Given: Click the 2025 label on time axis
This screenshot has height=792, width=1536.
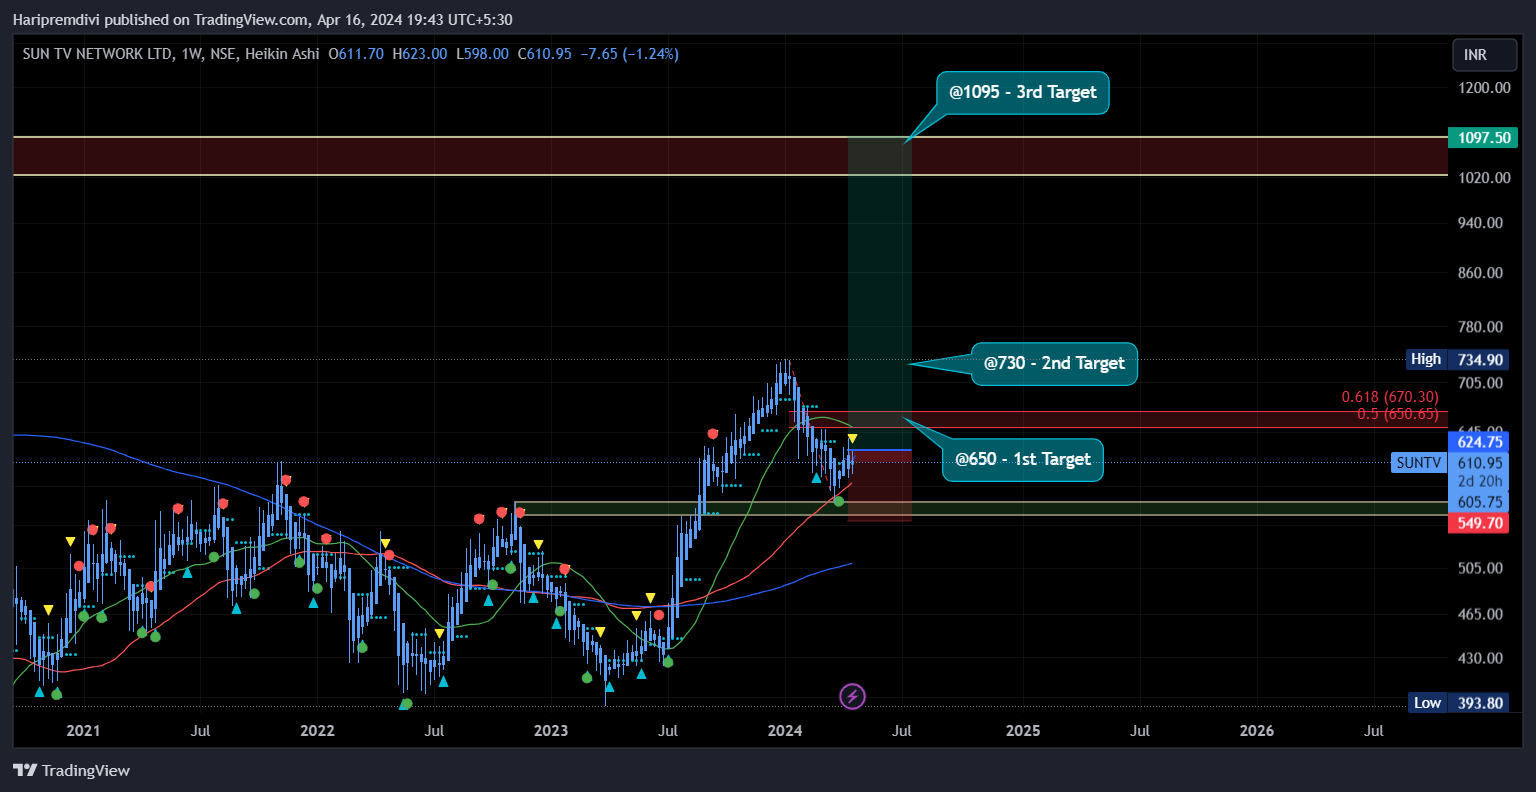Looking at the screenshot, I should pos(1023,730).
